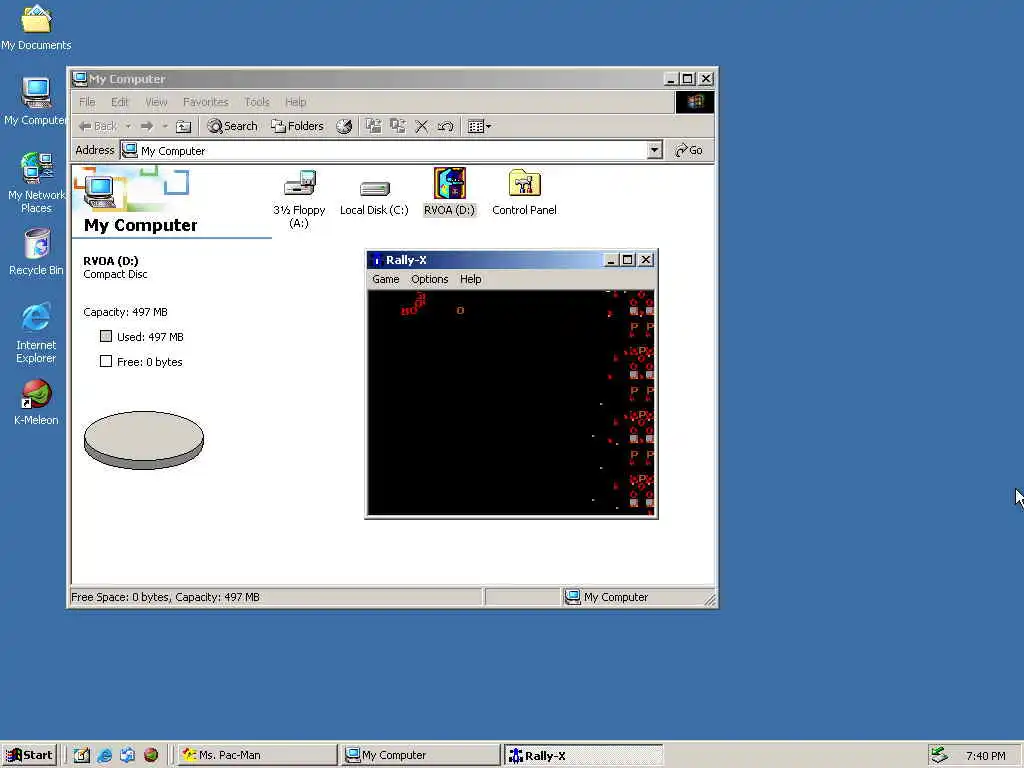The width and height of the screenshot is (1024, 768).
Task: Open the Help menu in My Computer
Action: coord(295,102)
